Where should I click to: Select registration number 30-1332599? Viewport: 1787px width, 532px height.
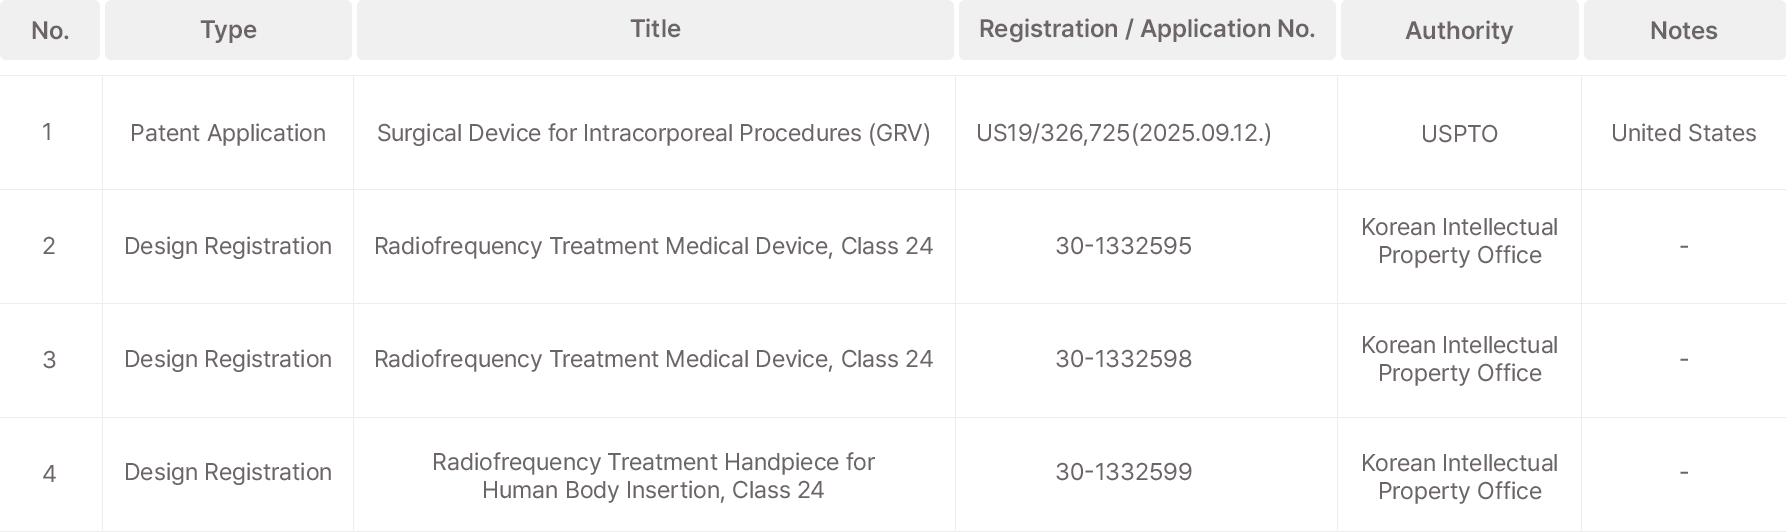point(1124,472)
